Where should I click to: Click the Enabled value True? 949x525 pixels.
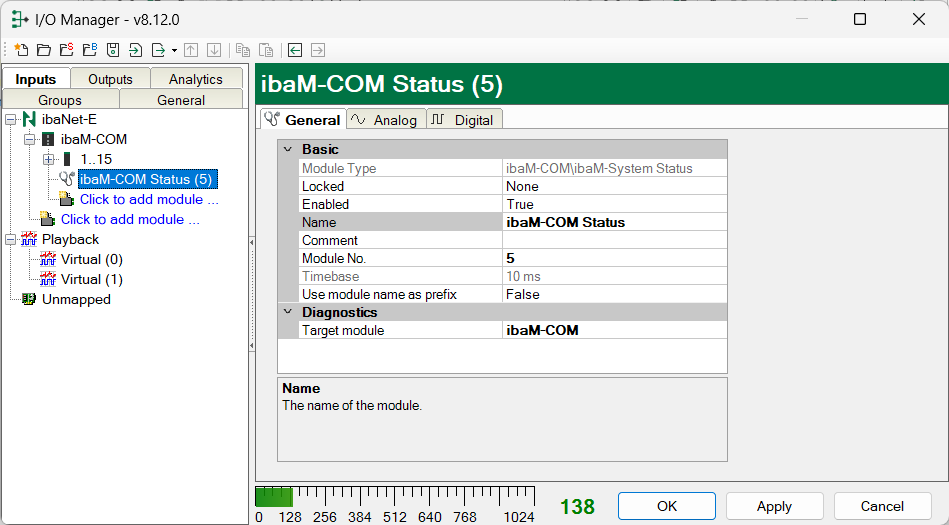click(x=615, y=204)
